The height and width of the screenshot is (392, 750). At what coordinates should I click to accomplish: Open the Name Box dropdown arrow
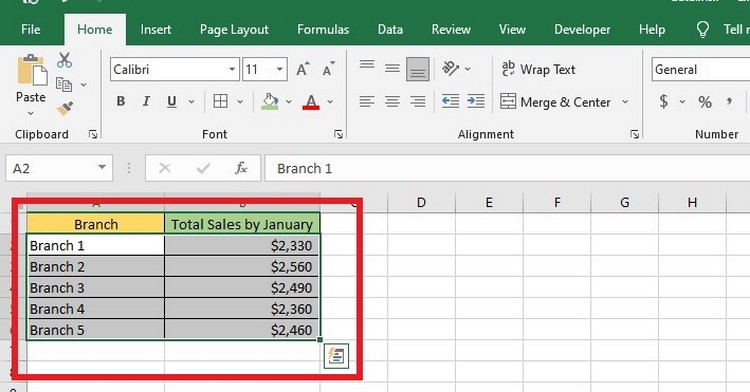[102, 167]
